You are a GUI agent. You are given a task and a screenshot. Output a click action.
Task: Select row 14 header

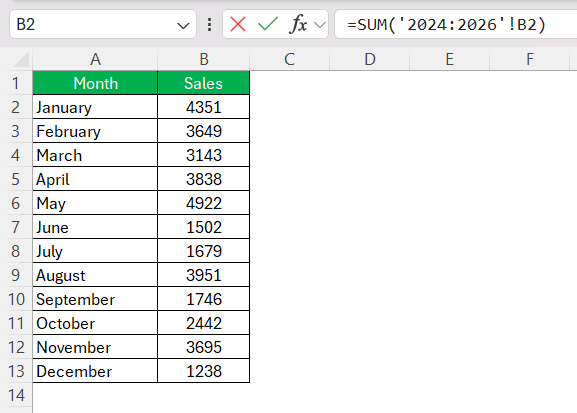coord(15,395)
